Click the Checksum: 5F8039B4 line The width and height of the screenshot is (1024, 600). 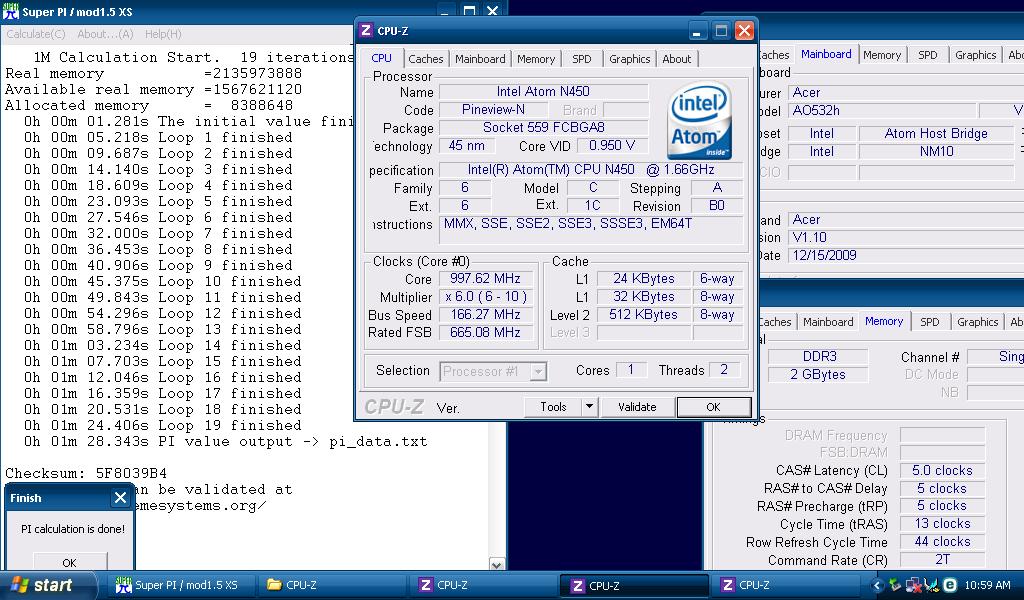(86, 473)
